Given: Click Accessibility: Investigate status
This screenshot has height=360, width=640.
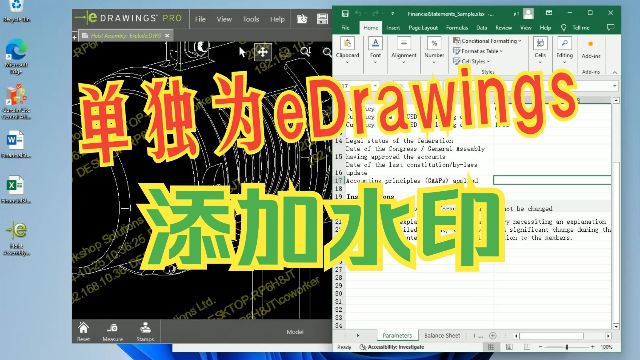Looking at the screenshot, I should click(x=392, y=347).
